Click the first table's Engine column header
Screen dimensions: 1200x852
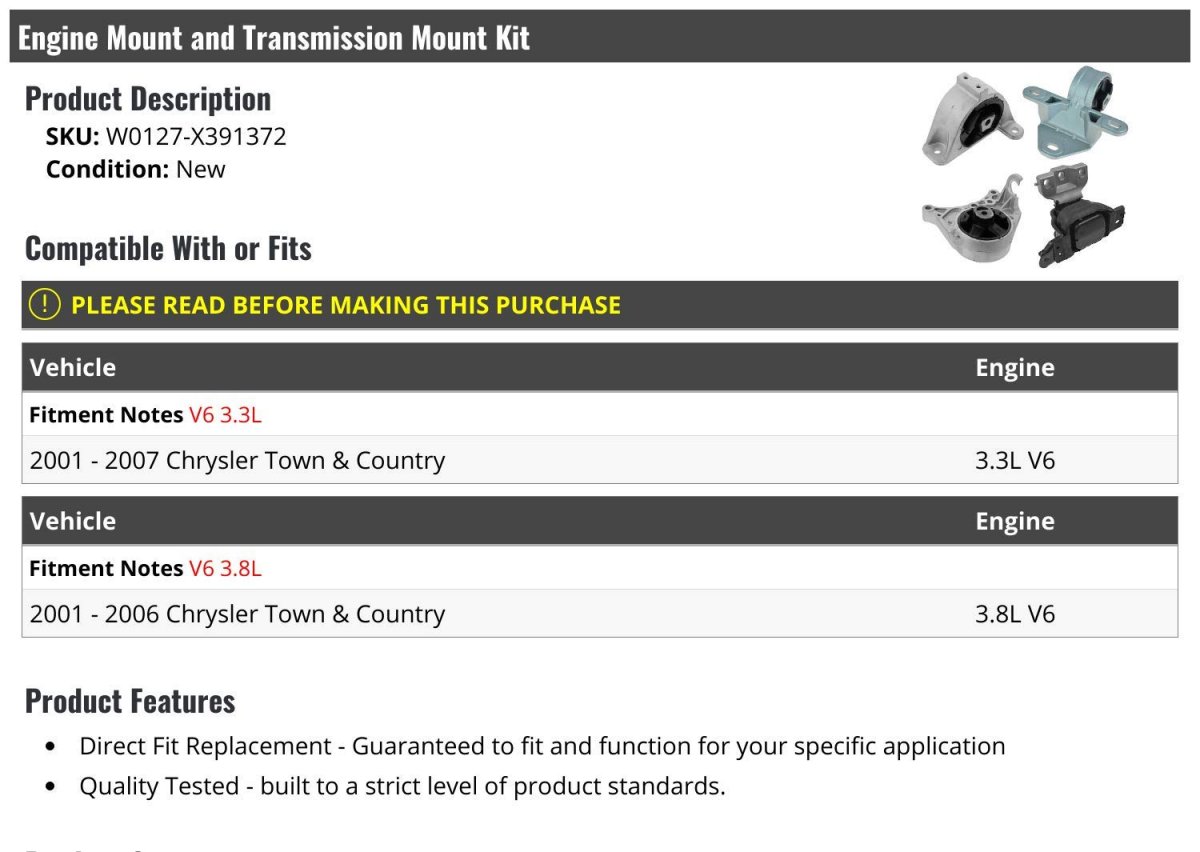click(1015, 368)
